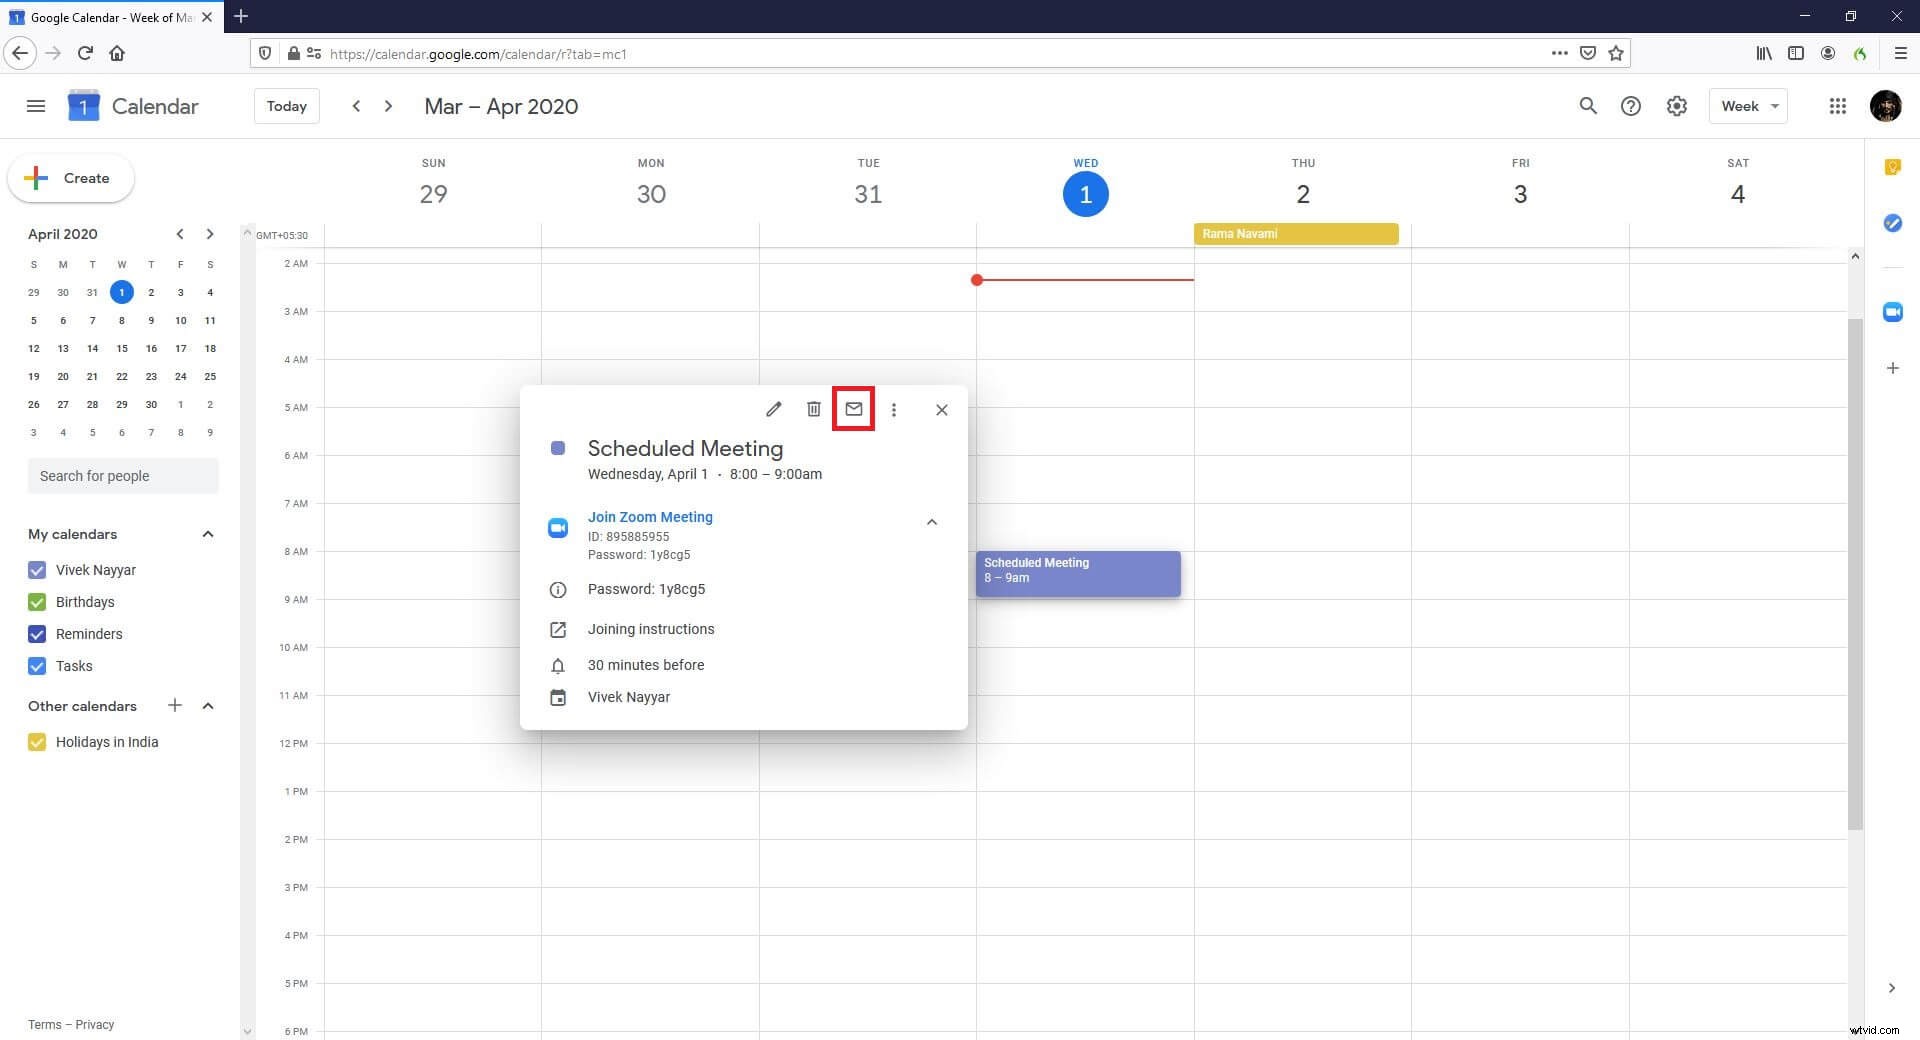Collapse Zoom meeting details chevron
Image resolution: width=1920 pixels, height=1040 pixels.
931,521
